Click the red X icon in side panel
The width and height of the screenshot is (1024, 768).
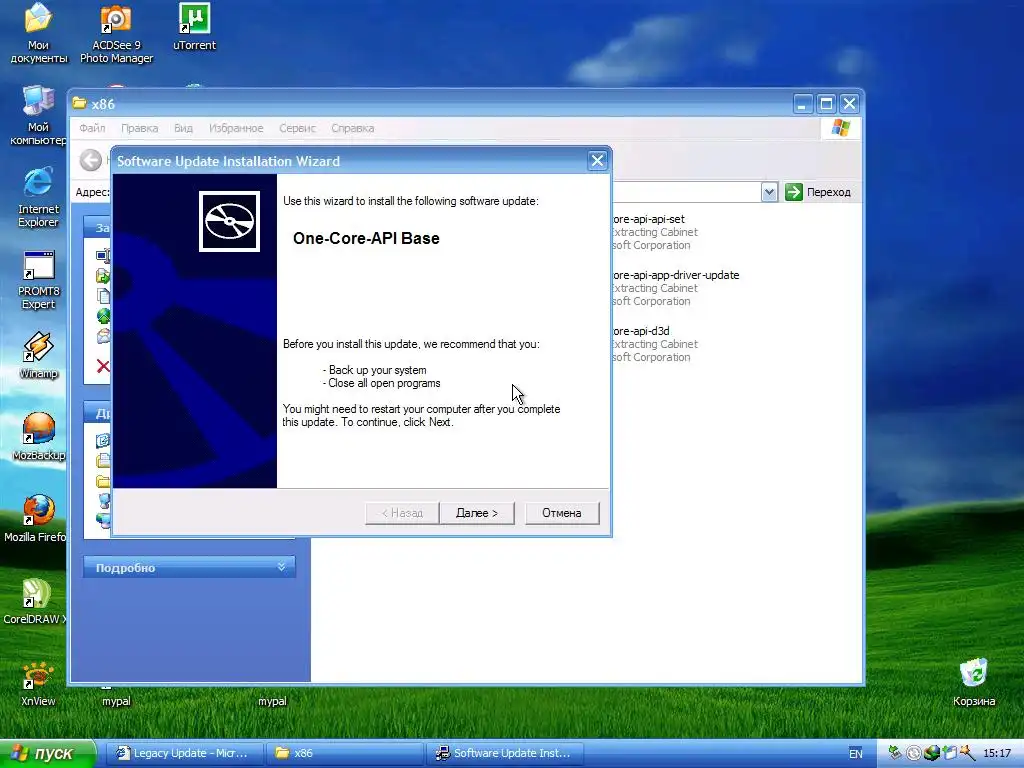(x=103, y=366)
